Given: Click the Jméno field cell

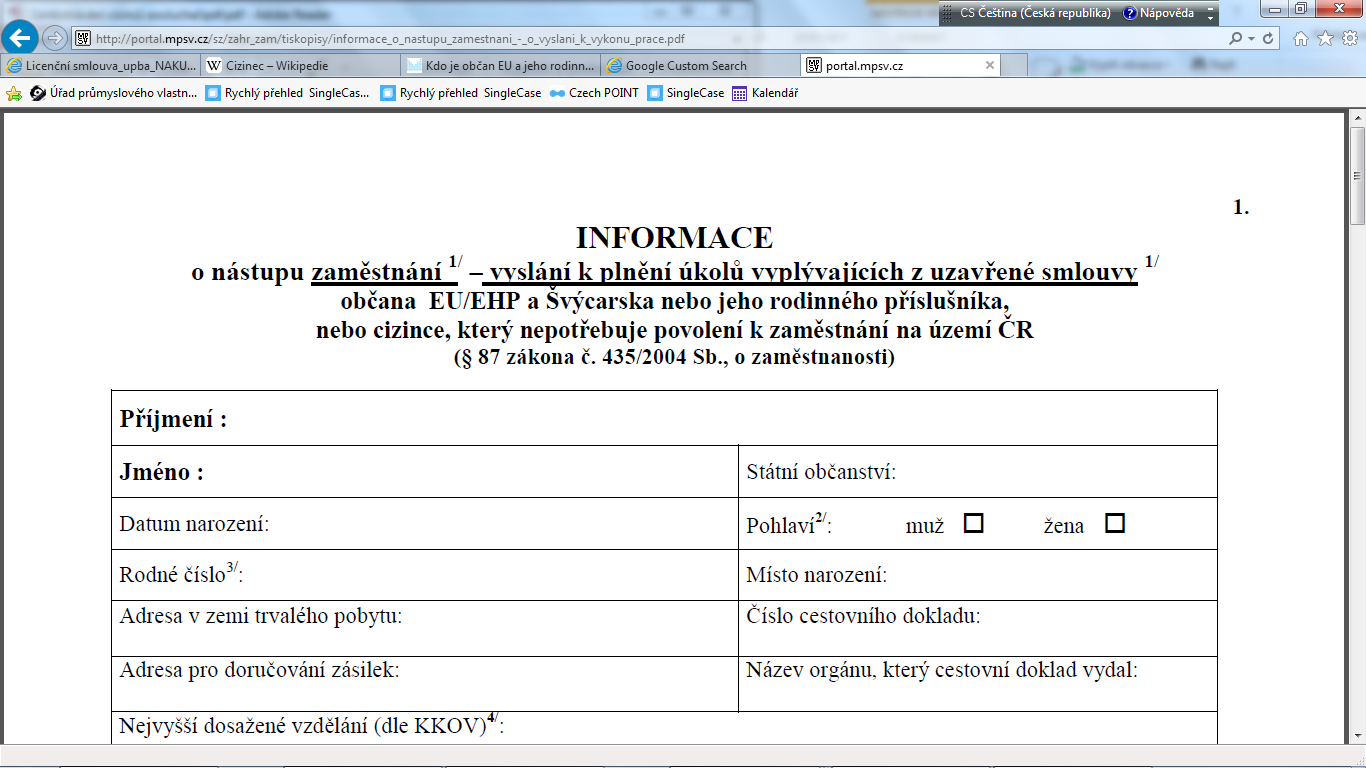Looking at the screenshot, I should click(425, 472).
